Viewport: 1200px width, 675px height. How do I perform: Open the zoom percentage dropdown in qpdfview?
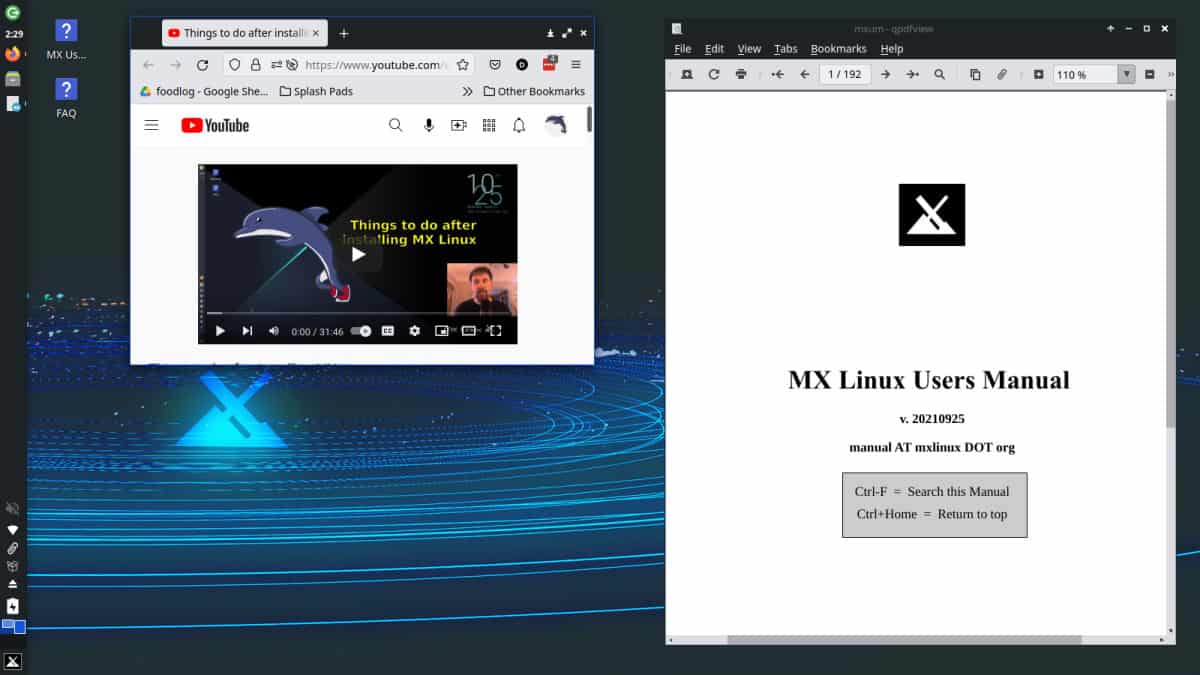pyautogui.click(x=1127, y=74)
